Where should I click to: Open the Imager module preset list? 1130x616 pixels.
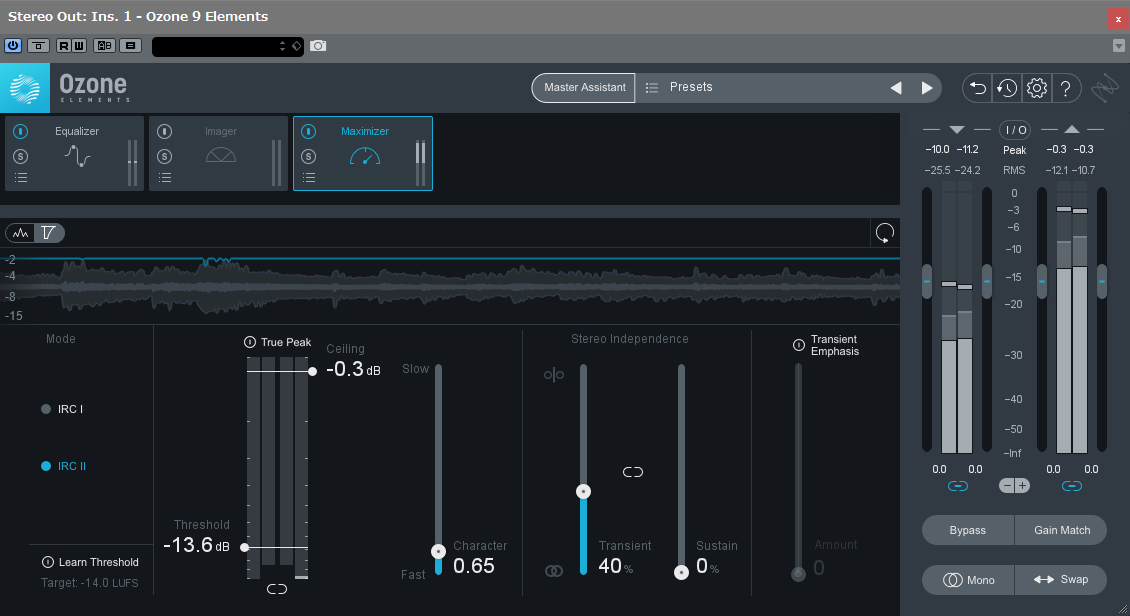click(x=165, y=177)
